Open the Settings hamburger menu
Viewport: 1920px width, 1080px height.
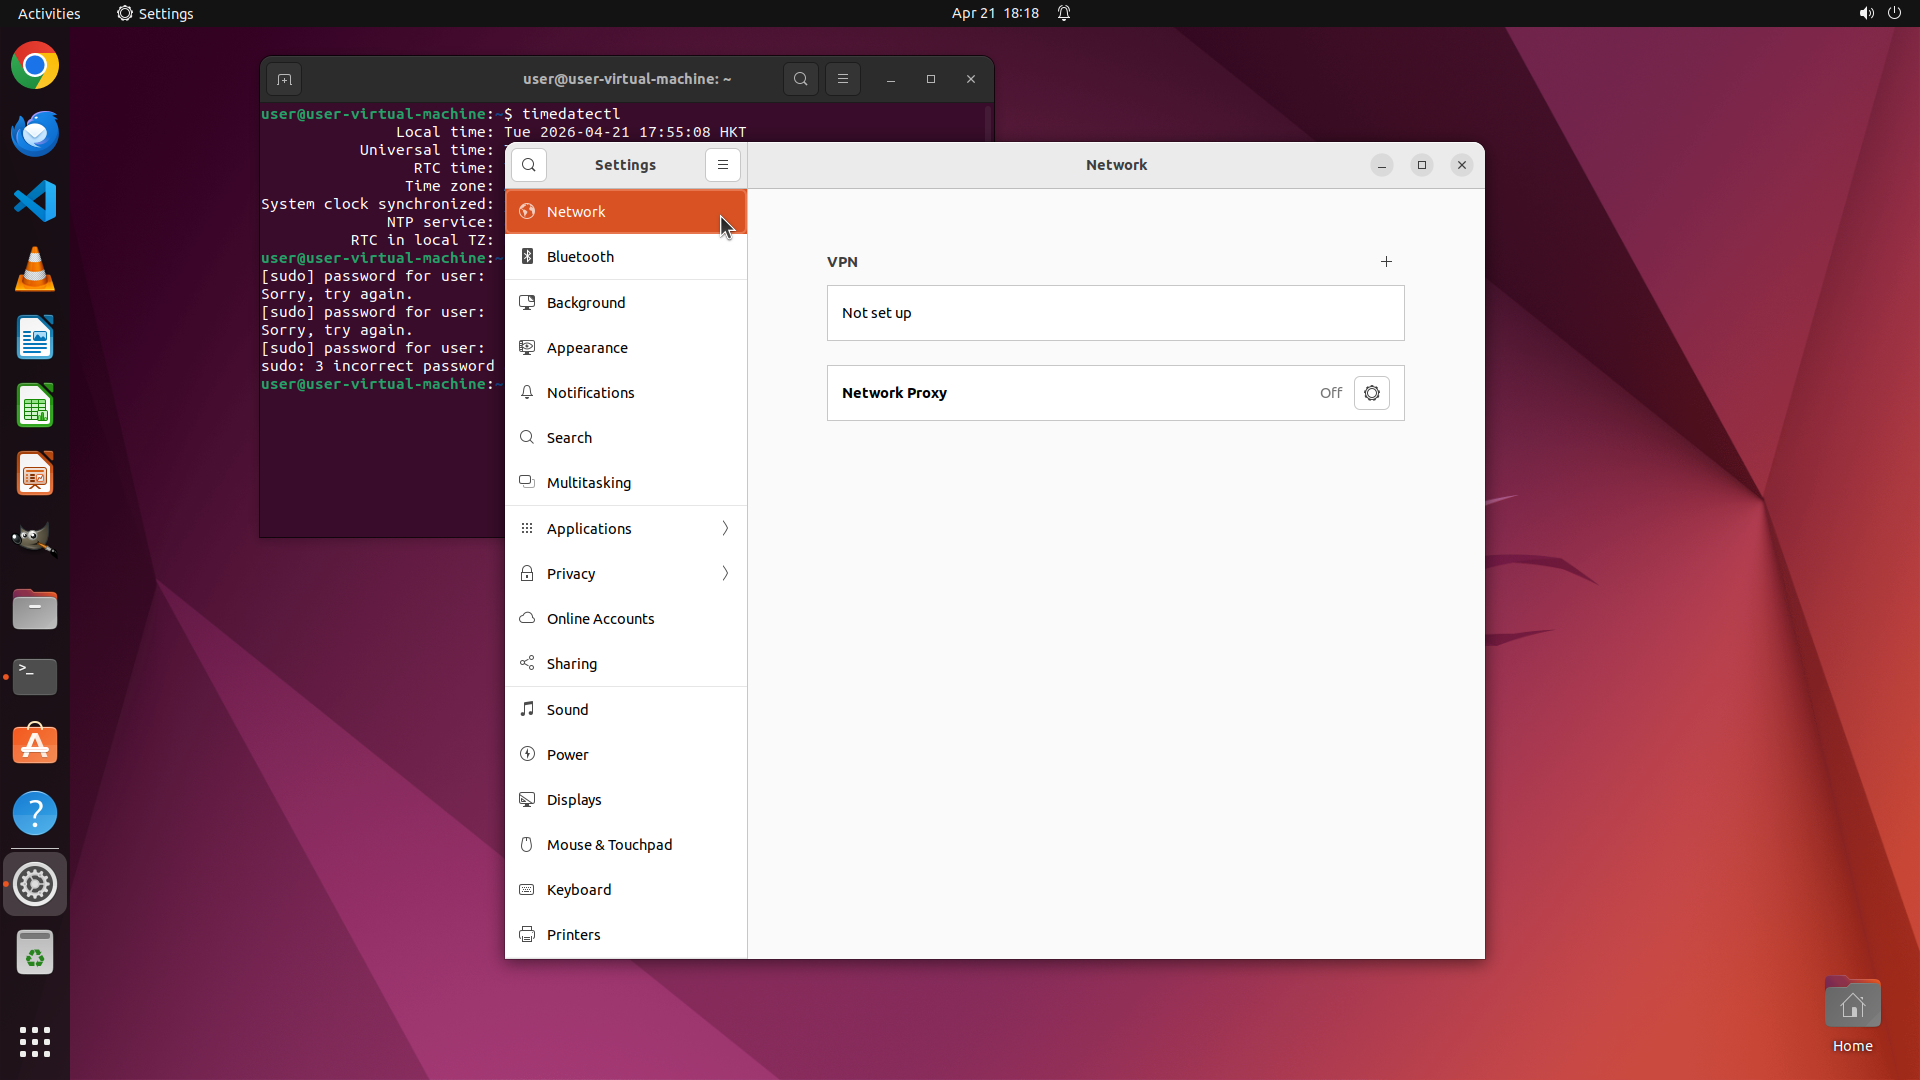pyautogui.click(x=723, y=165)
